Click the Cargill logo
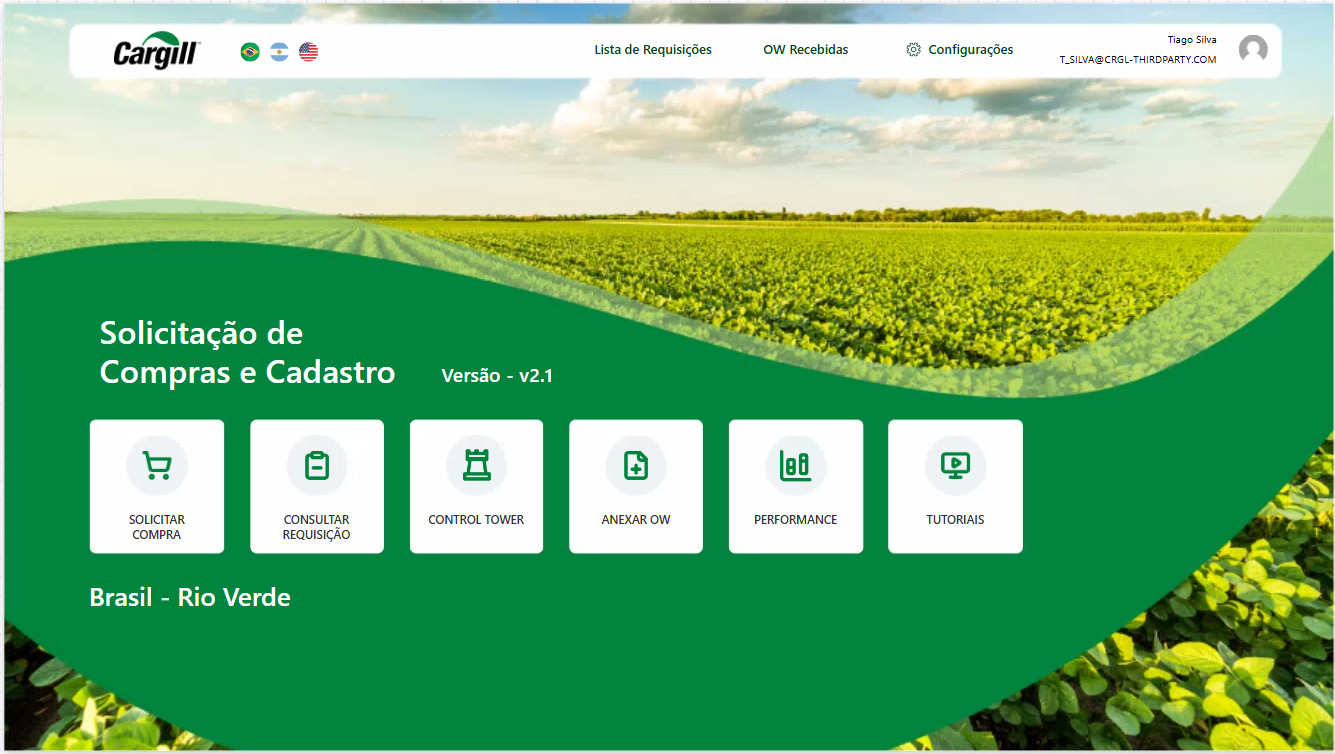 click(157, 52)
